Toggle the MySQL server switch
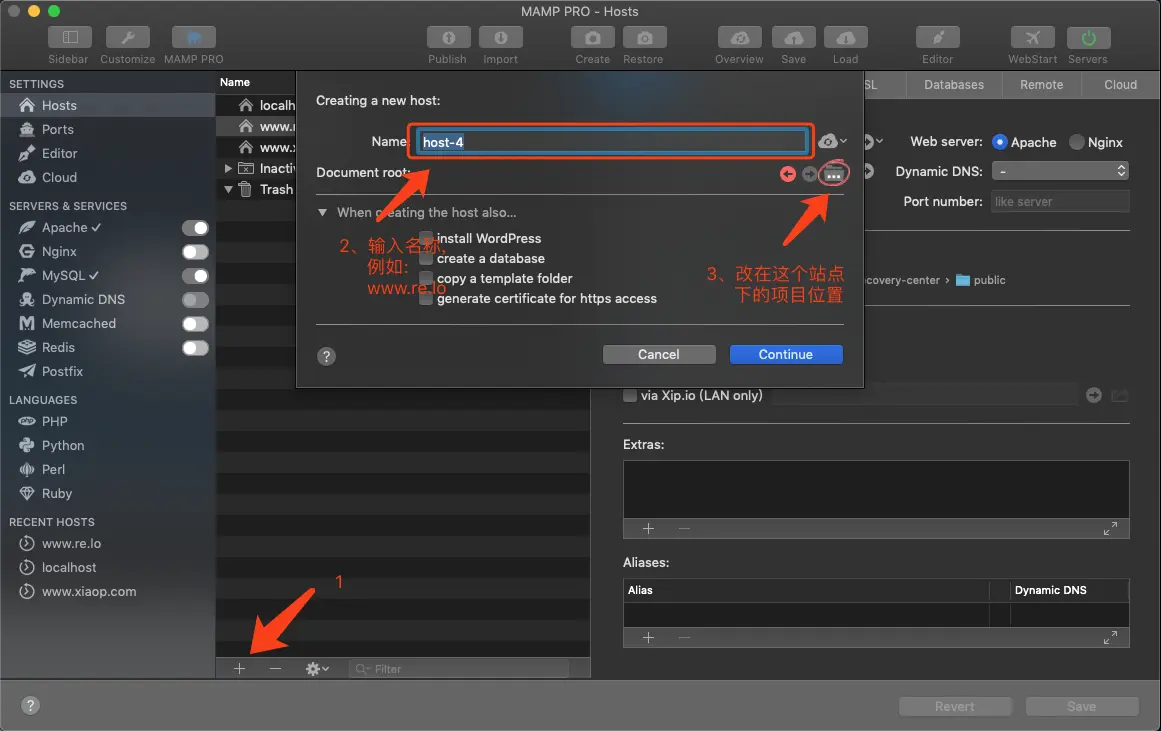 195,276
